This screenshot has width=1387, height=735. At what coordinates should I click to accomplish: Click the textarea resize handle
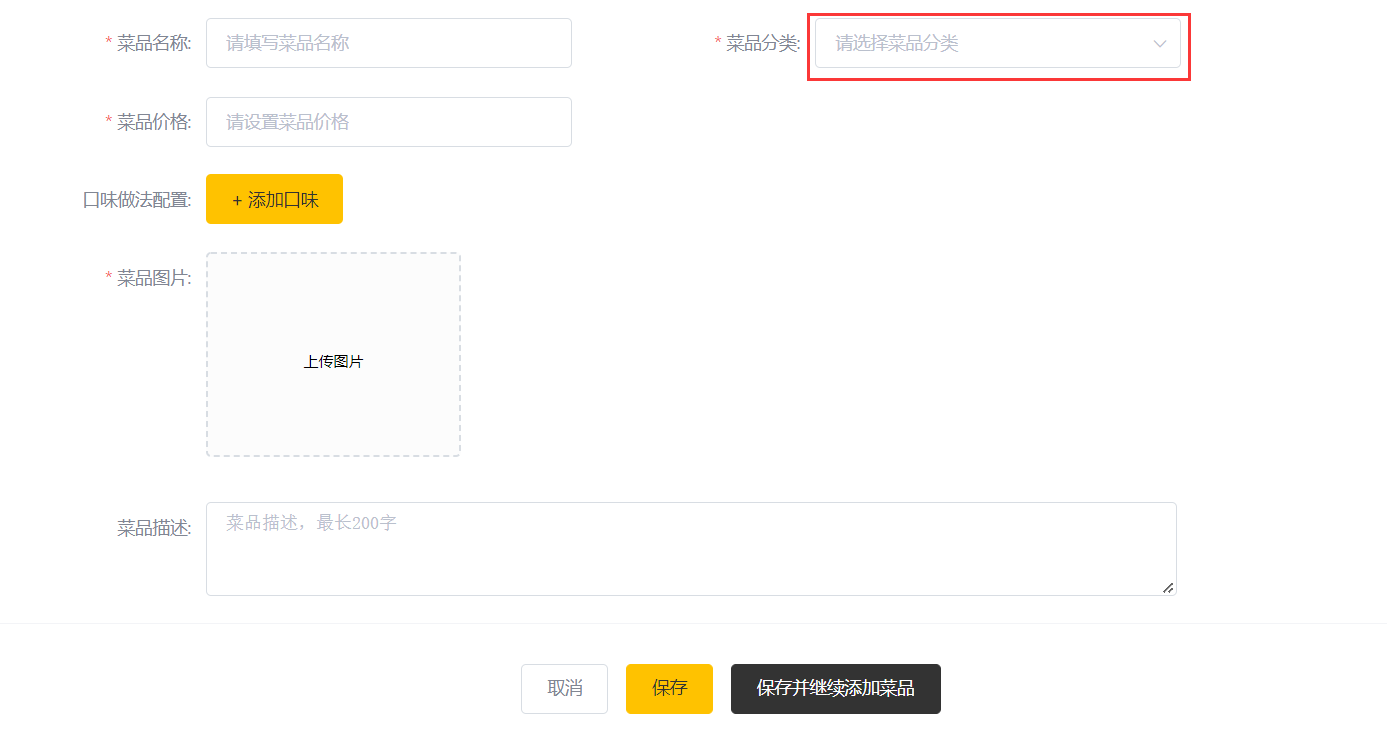[x=1168, y=588]
